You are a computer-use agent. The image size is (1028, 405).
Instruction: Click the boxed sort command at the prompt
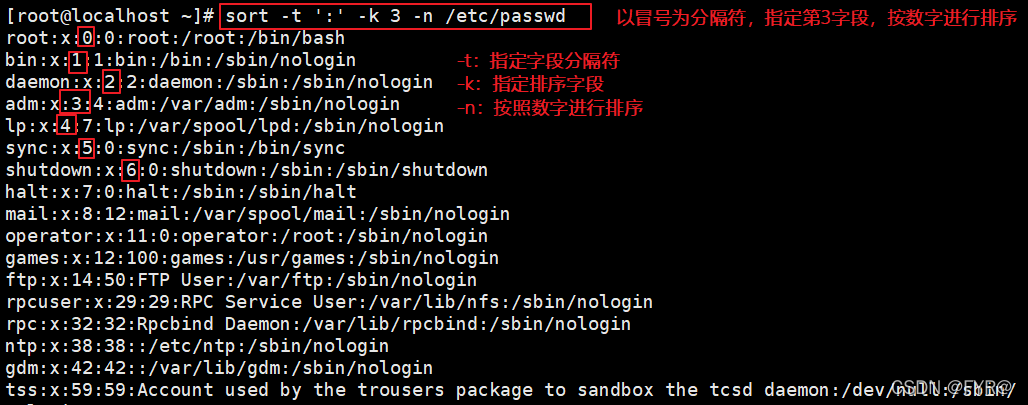405,16
